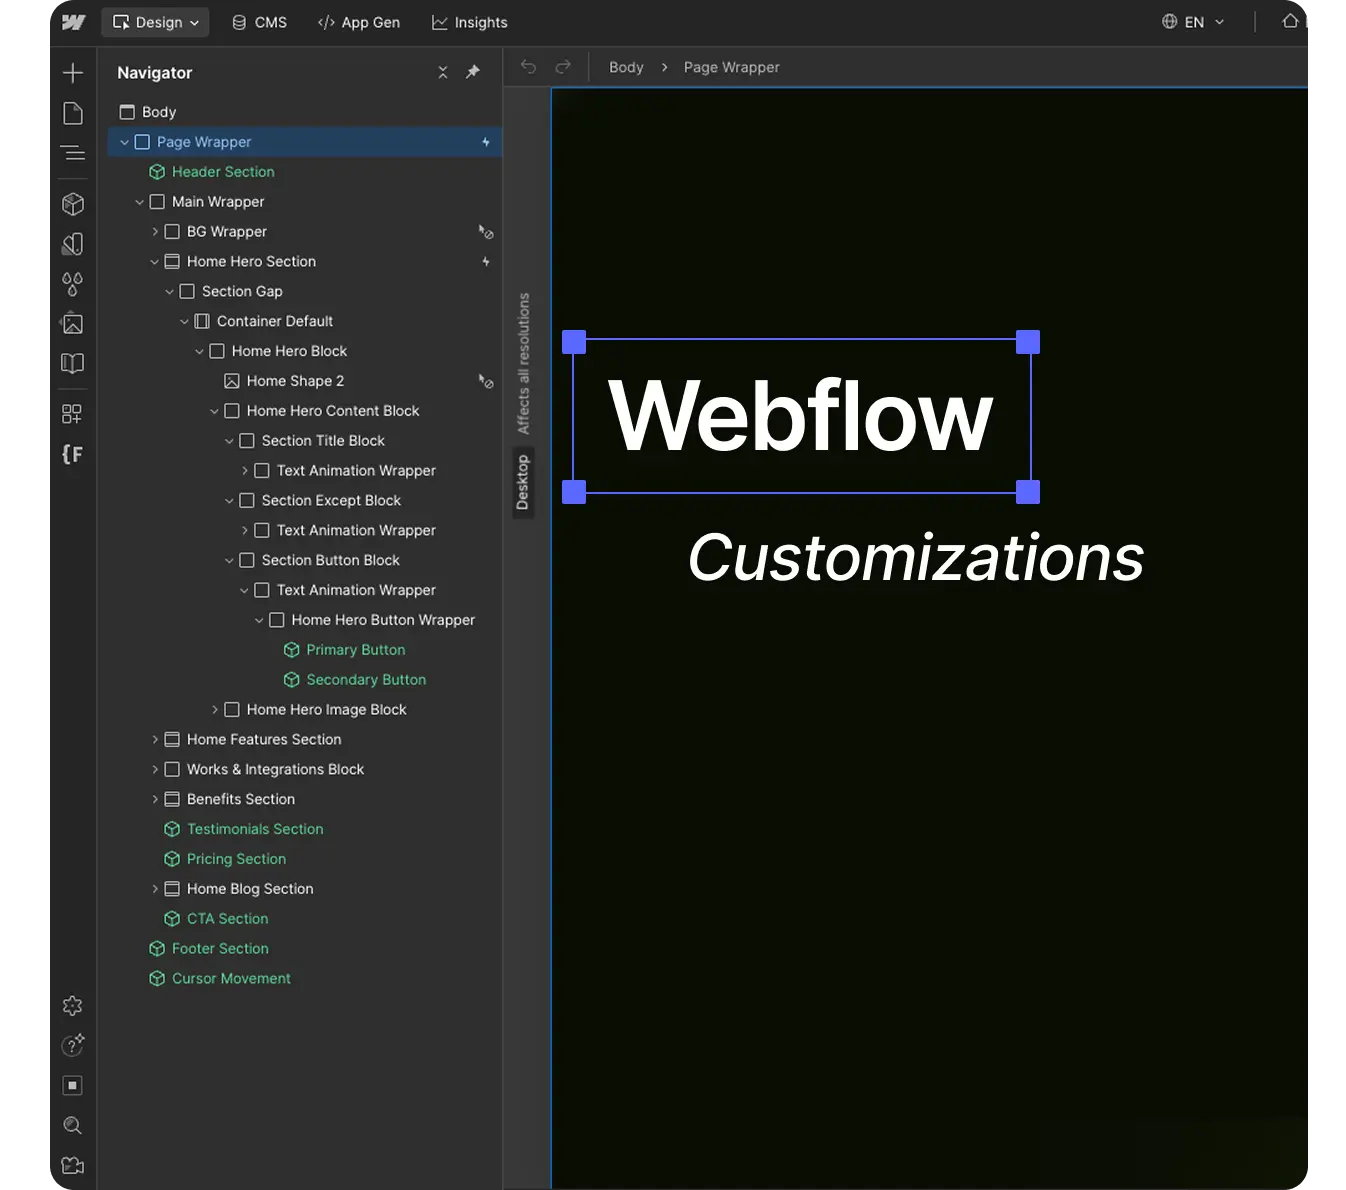The height and width of the screenshot is (1190, 1346).
Task: Switch to the CMS tab
Action: click(259, 22)
